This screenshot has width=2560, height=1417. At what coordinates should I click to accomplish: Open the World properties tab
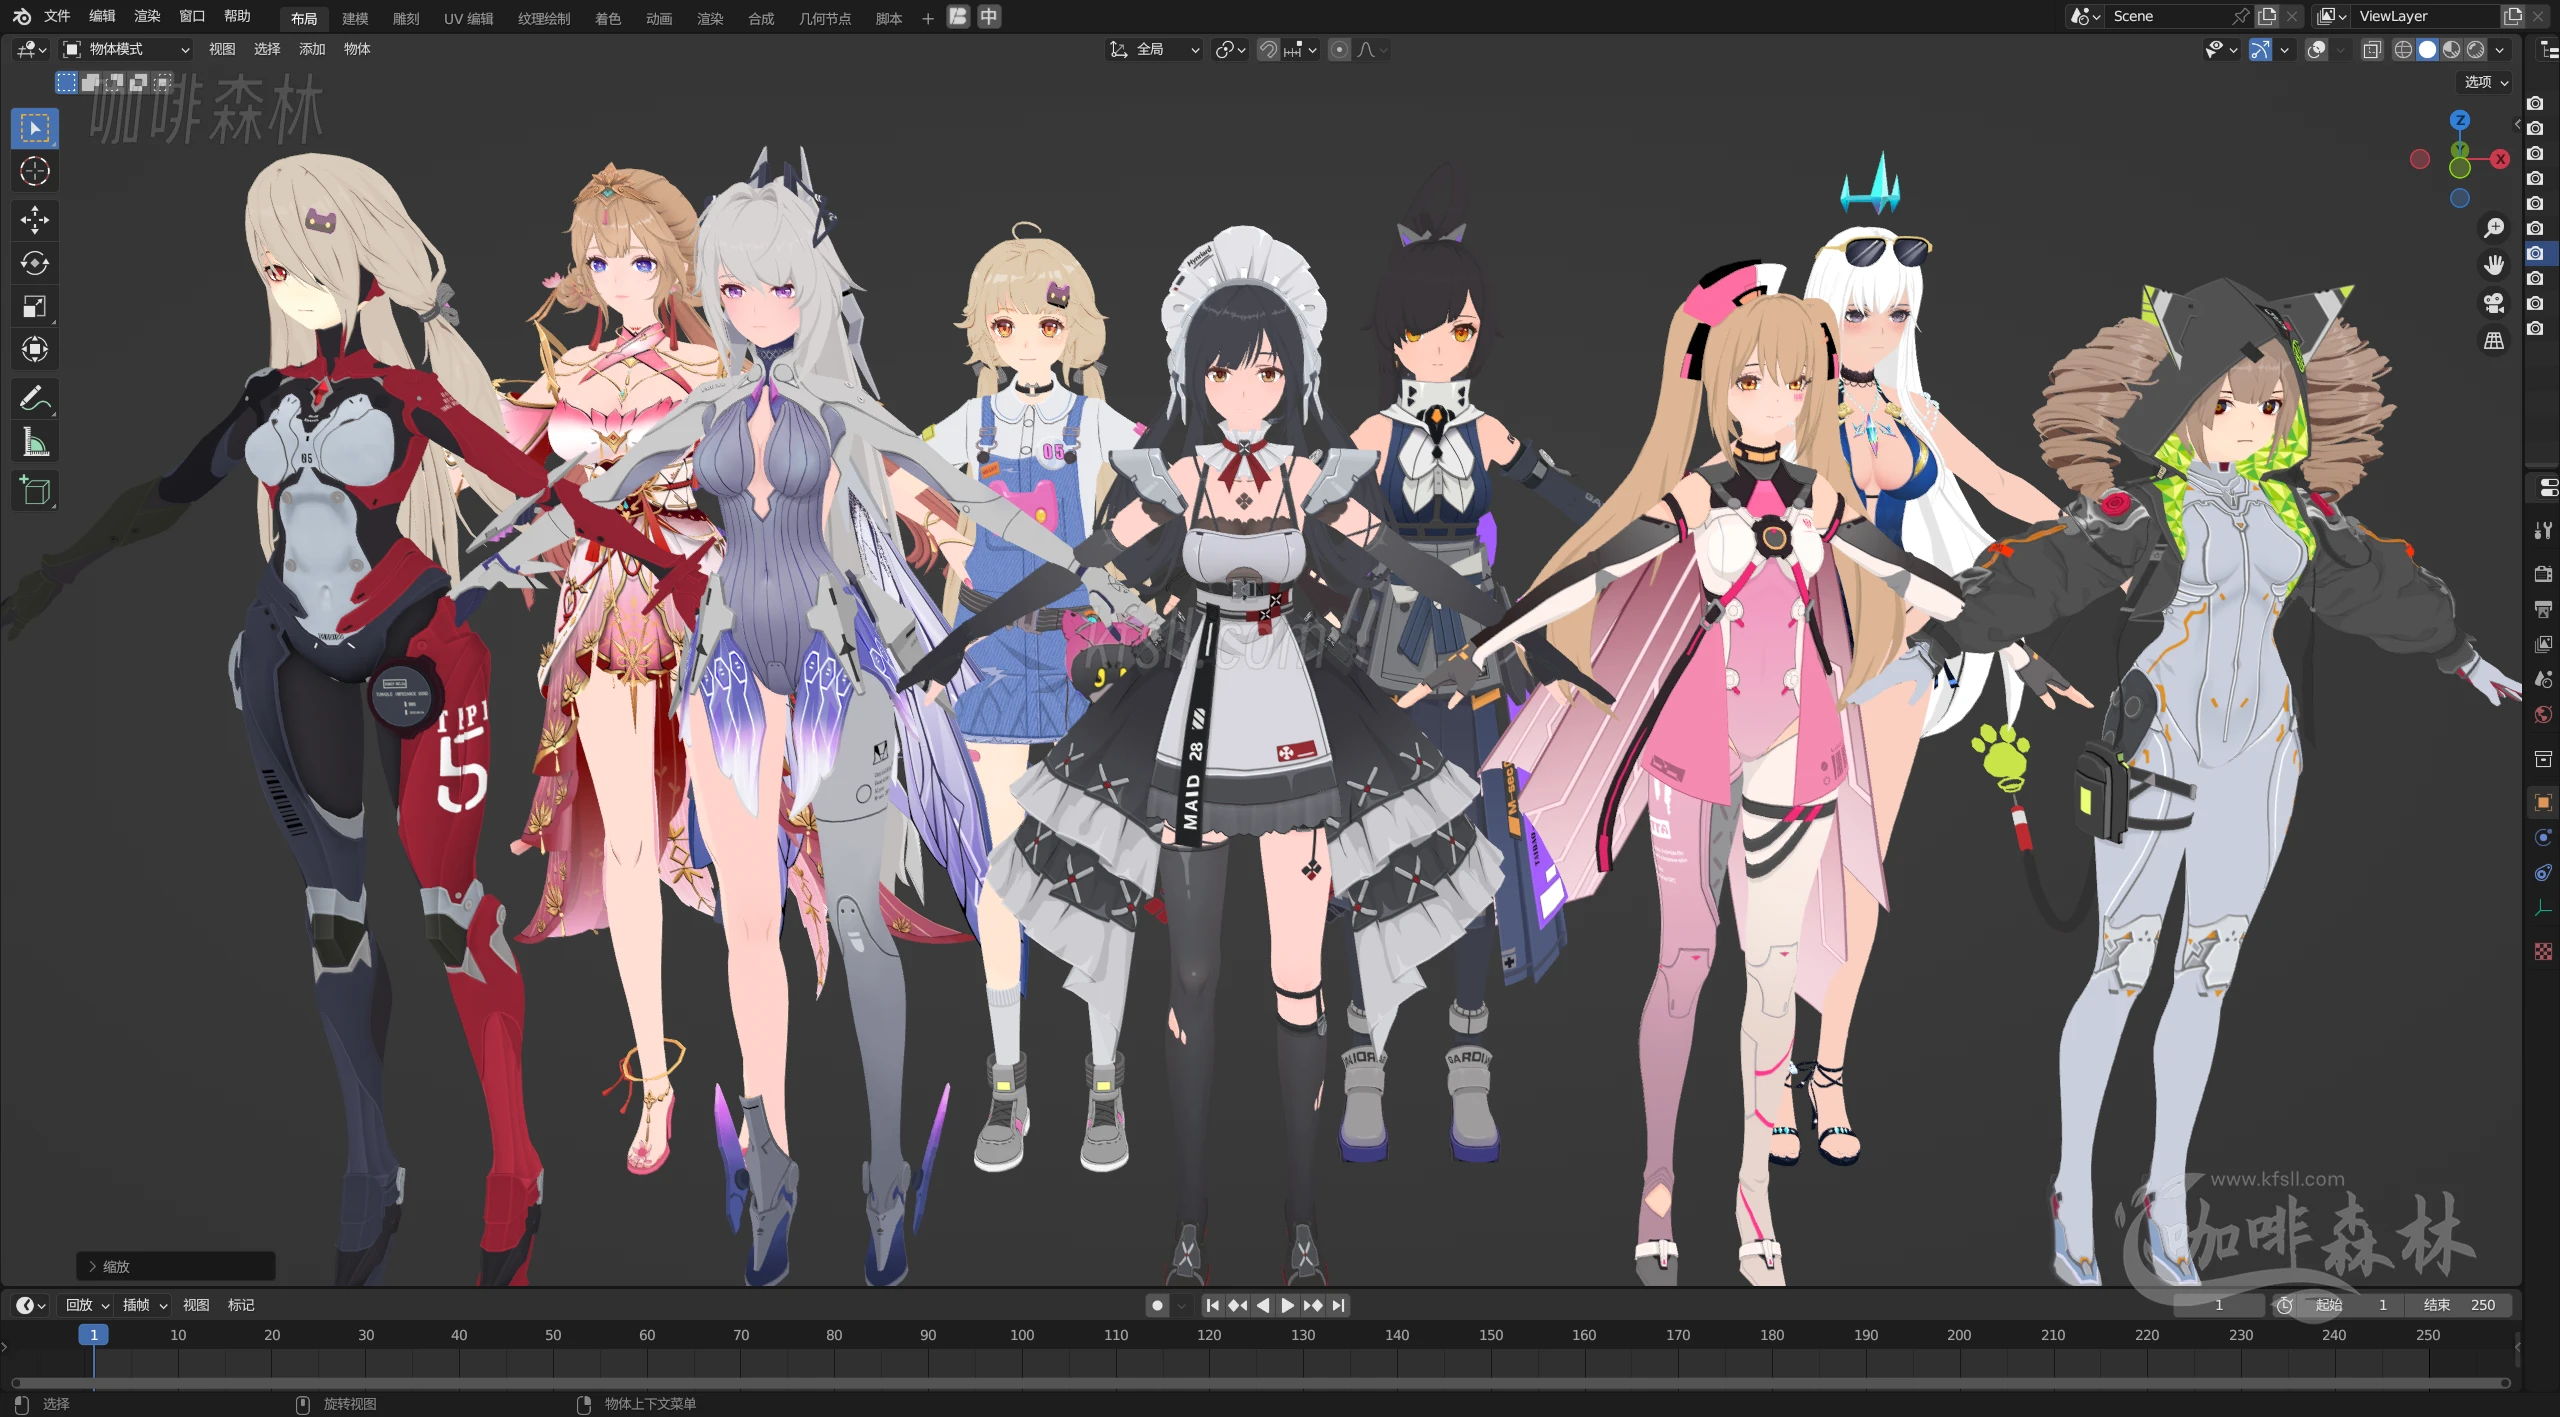(x=2543, y=714)
